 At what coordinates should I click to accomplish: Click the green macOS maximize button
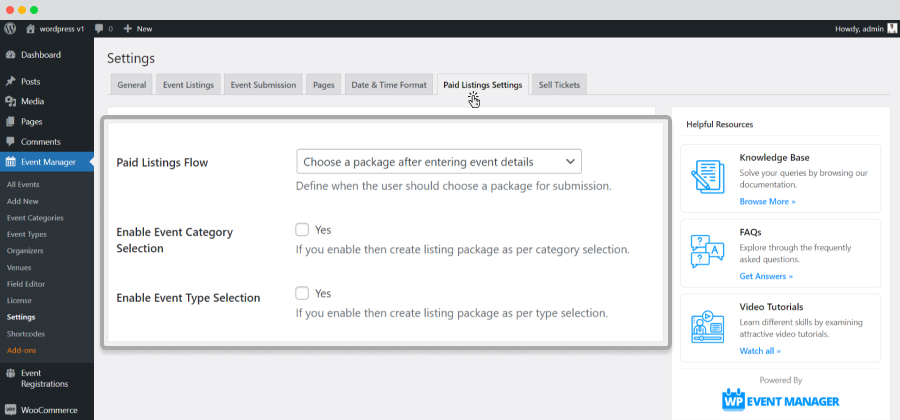point(34,10)
